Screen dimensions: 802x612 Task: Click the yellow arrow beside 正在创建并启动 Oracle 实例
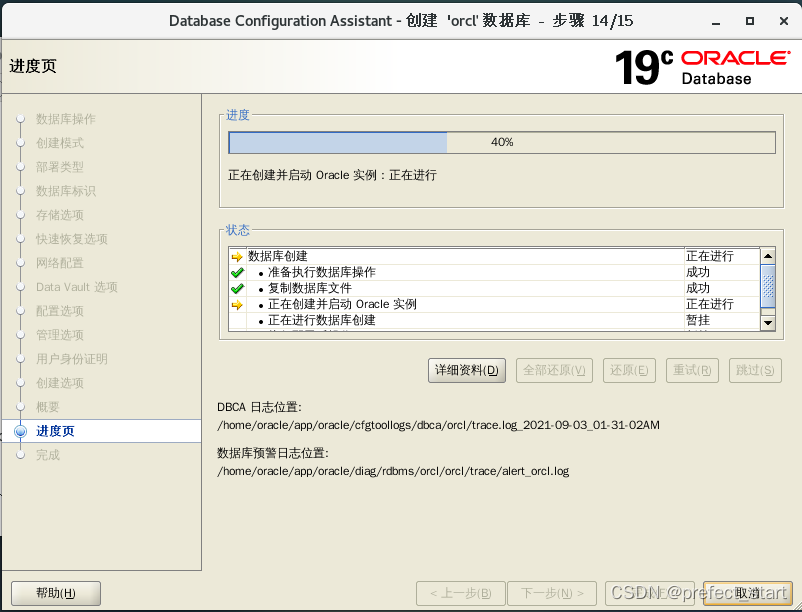pos(237,305)
